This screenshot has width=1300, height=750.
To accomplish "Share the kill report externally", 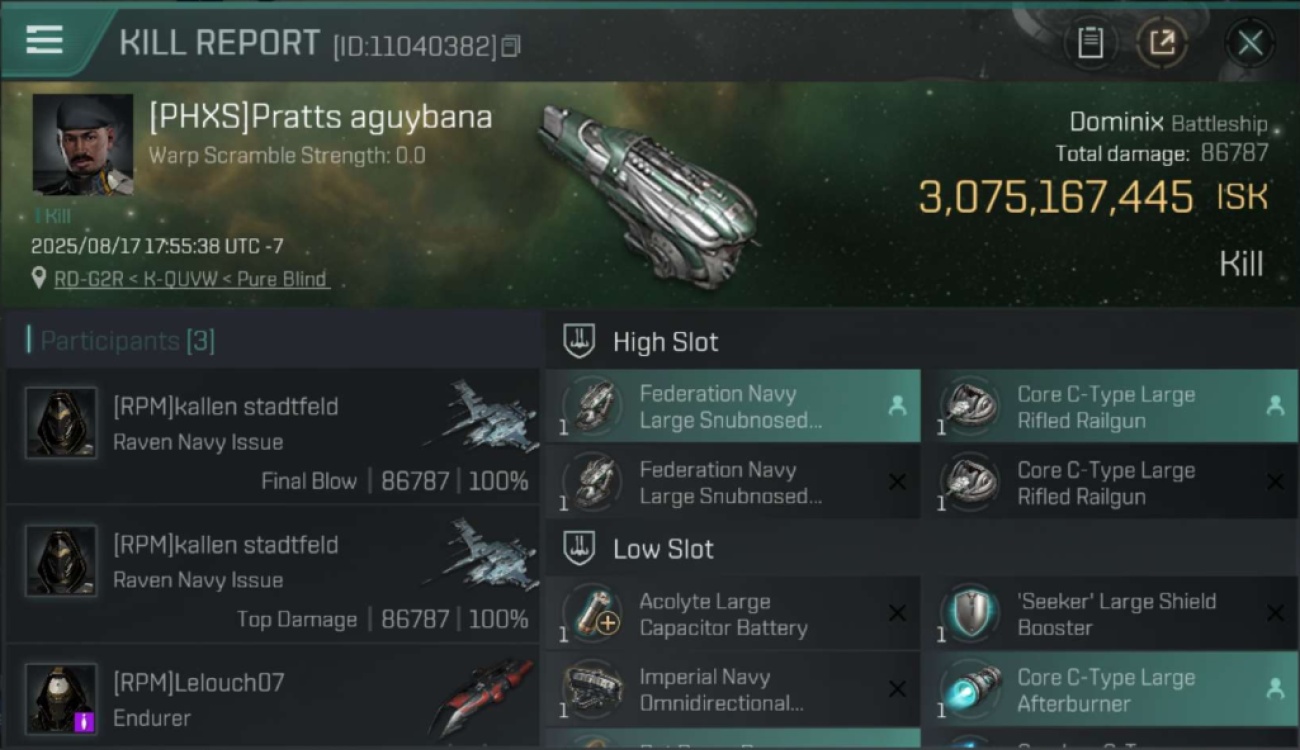I will [1162, 43].
